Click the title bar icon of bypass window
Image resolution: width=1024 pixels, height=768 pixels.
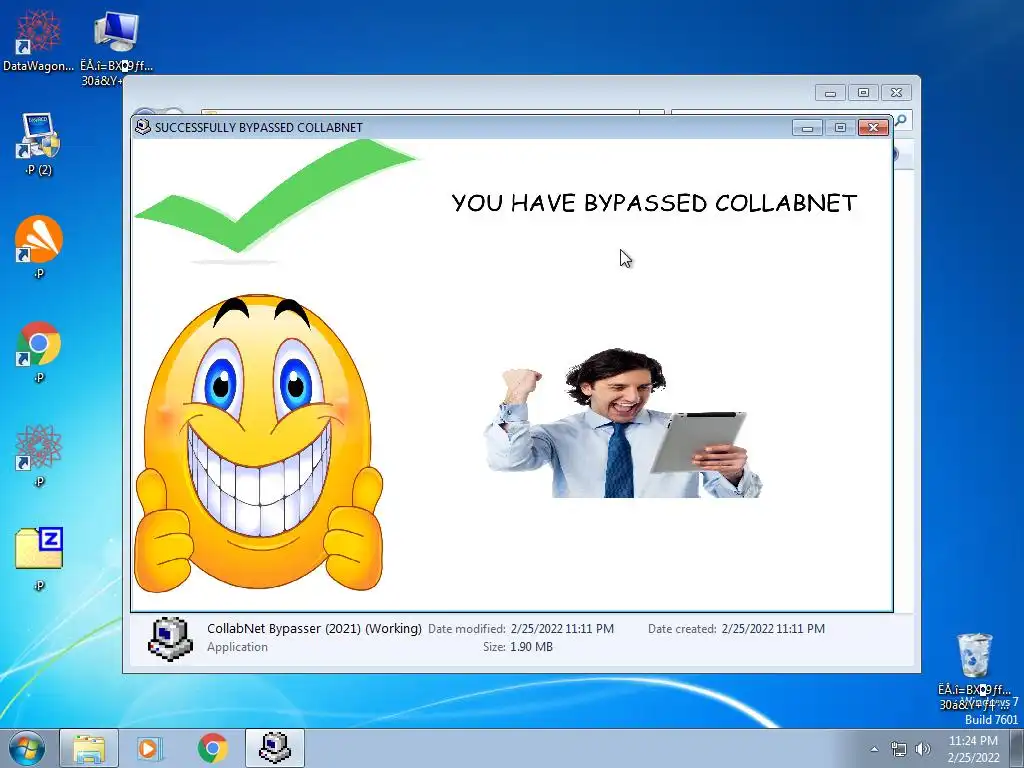click(x=142, y=127)
